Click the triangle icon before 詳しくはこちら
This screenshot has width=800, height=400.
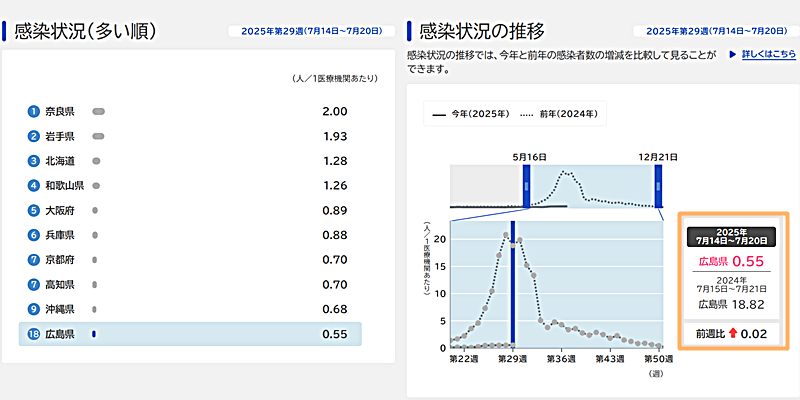point(732,54)
